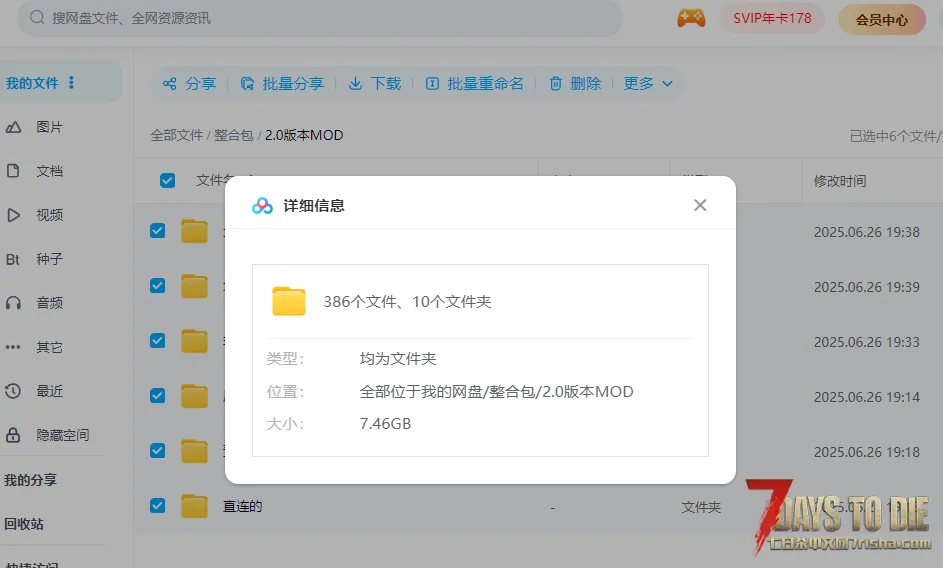Select 我的文件 in sidebar
This screenshot has height=568, width=943.
[x=32, y=83]
